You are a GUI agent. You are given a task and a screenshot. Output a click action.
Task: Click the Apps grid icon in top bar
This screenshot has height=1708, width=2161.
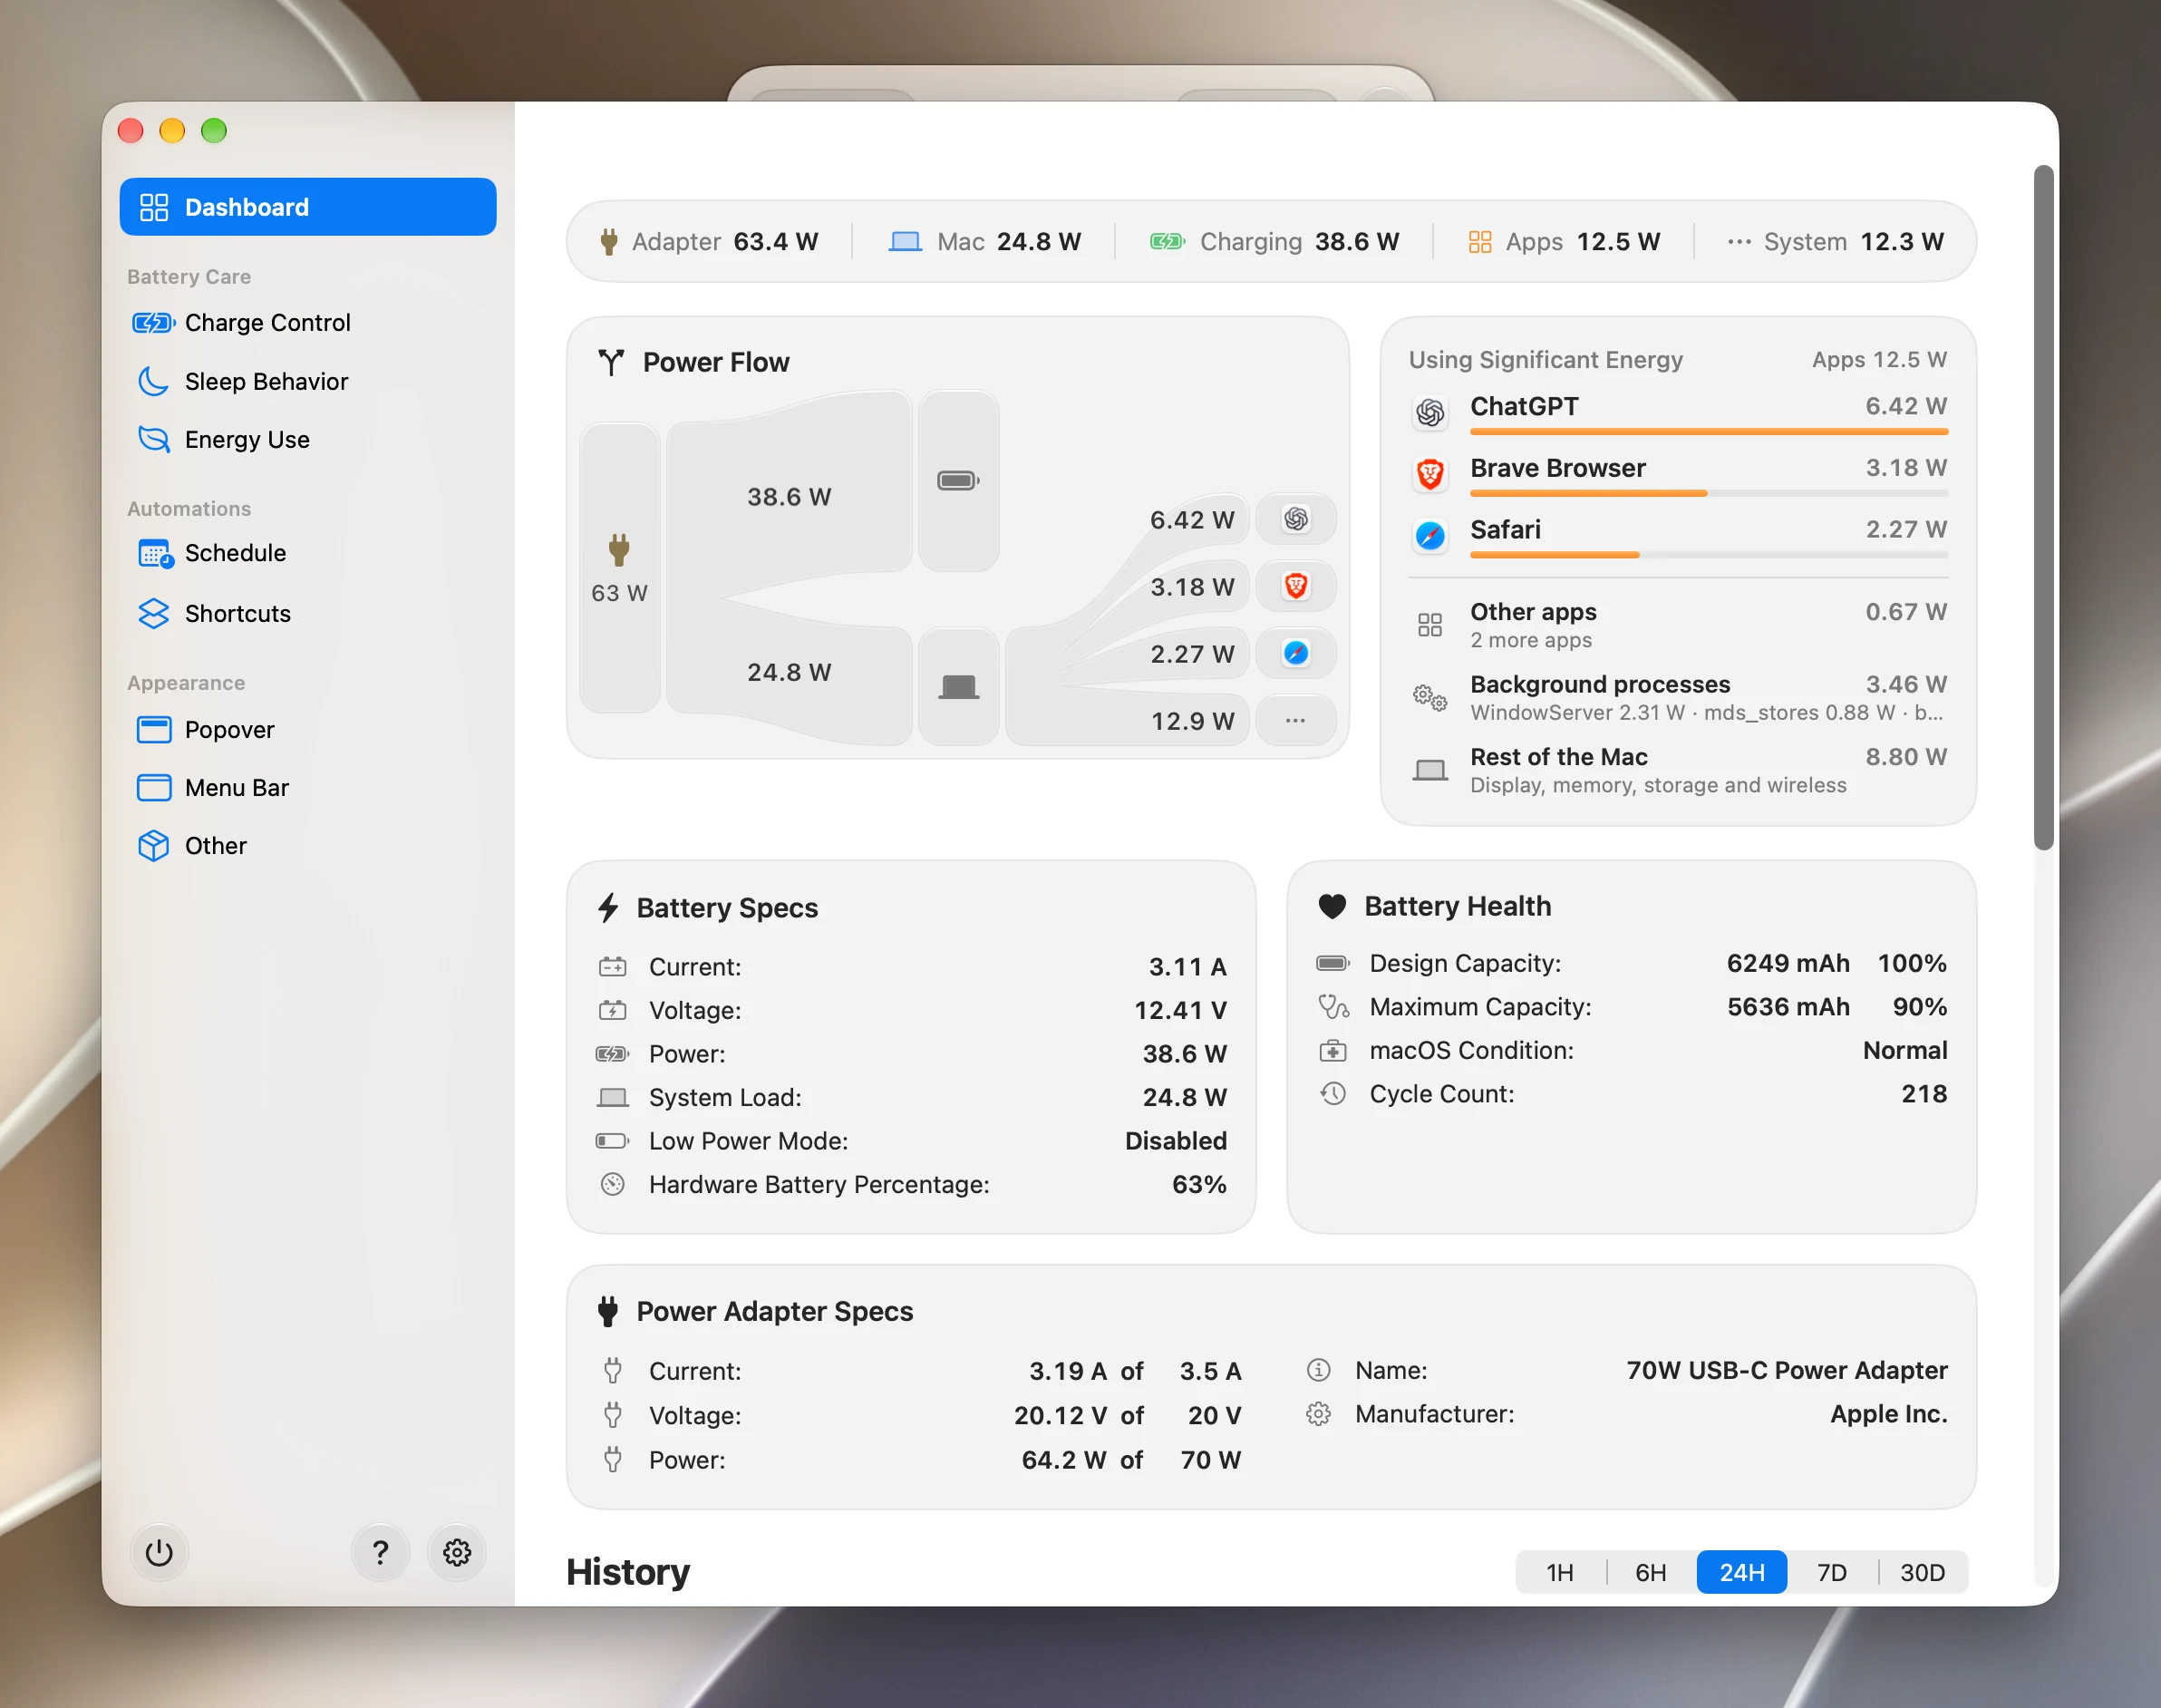pyautogui.click(x=1480, y=241)
